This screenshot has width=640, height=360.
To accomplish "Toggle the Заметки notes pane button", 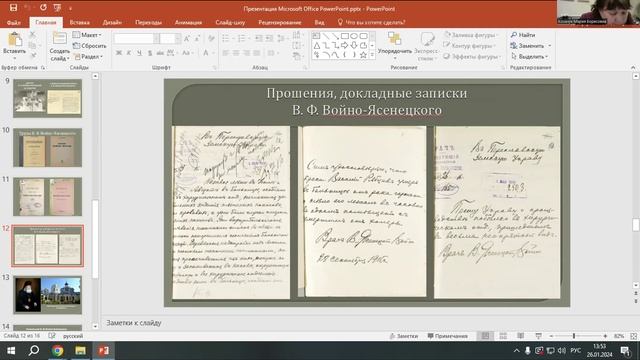I will (404, 336).
